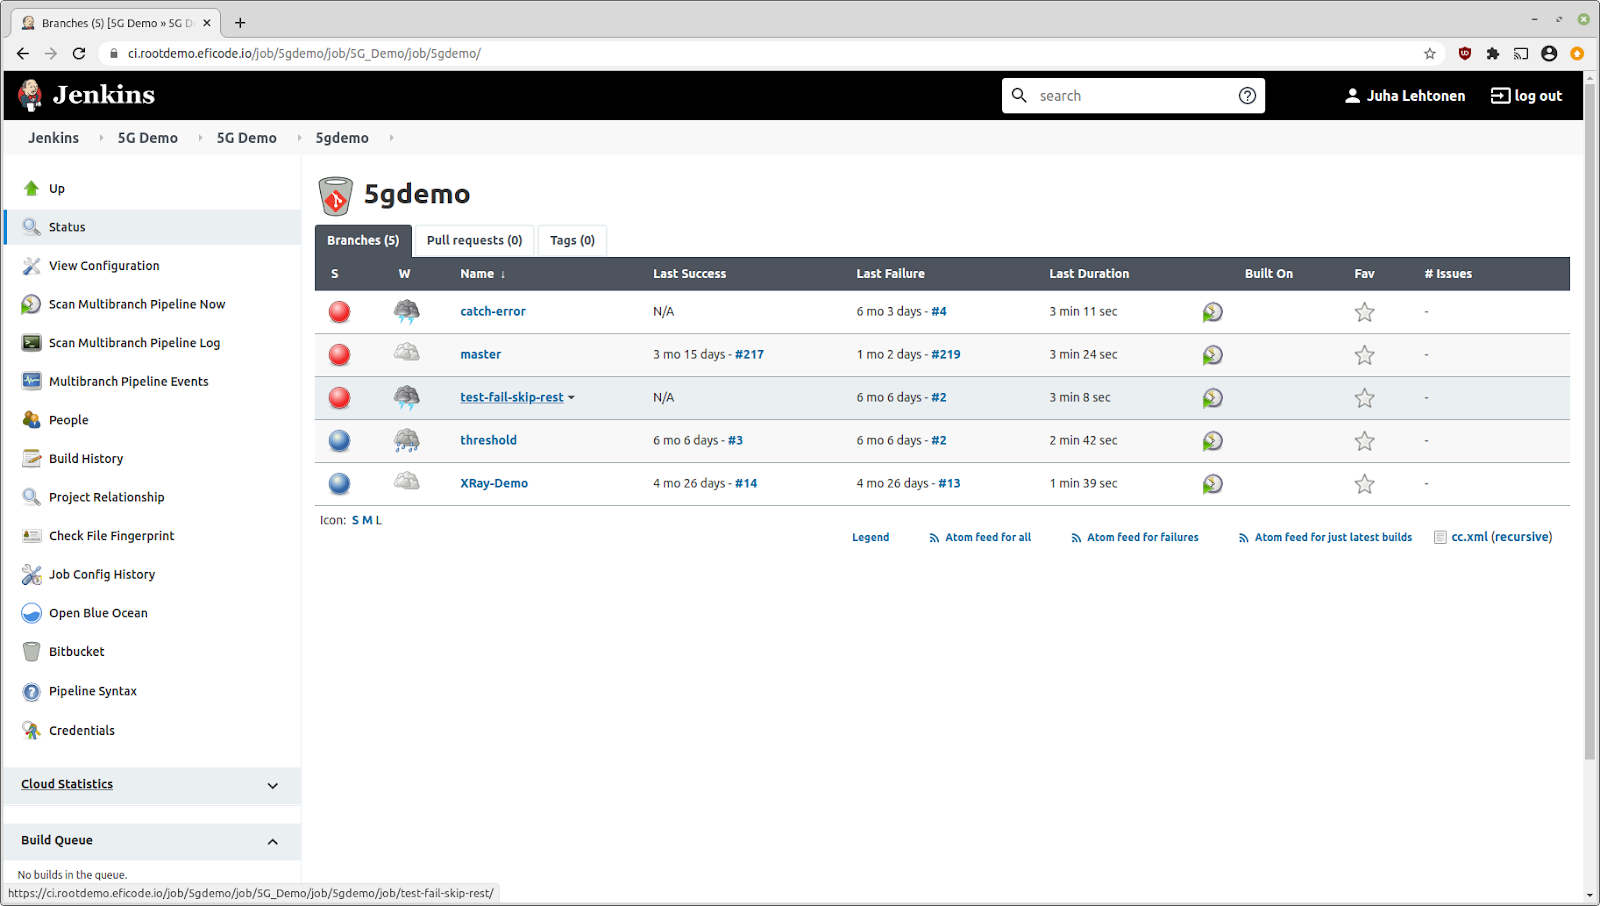The image size is (1600, 906).
Task: Open breadcrumb dropdown after first 5G Demo
Action: (x=200, y=138)
